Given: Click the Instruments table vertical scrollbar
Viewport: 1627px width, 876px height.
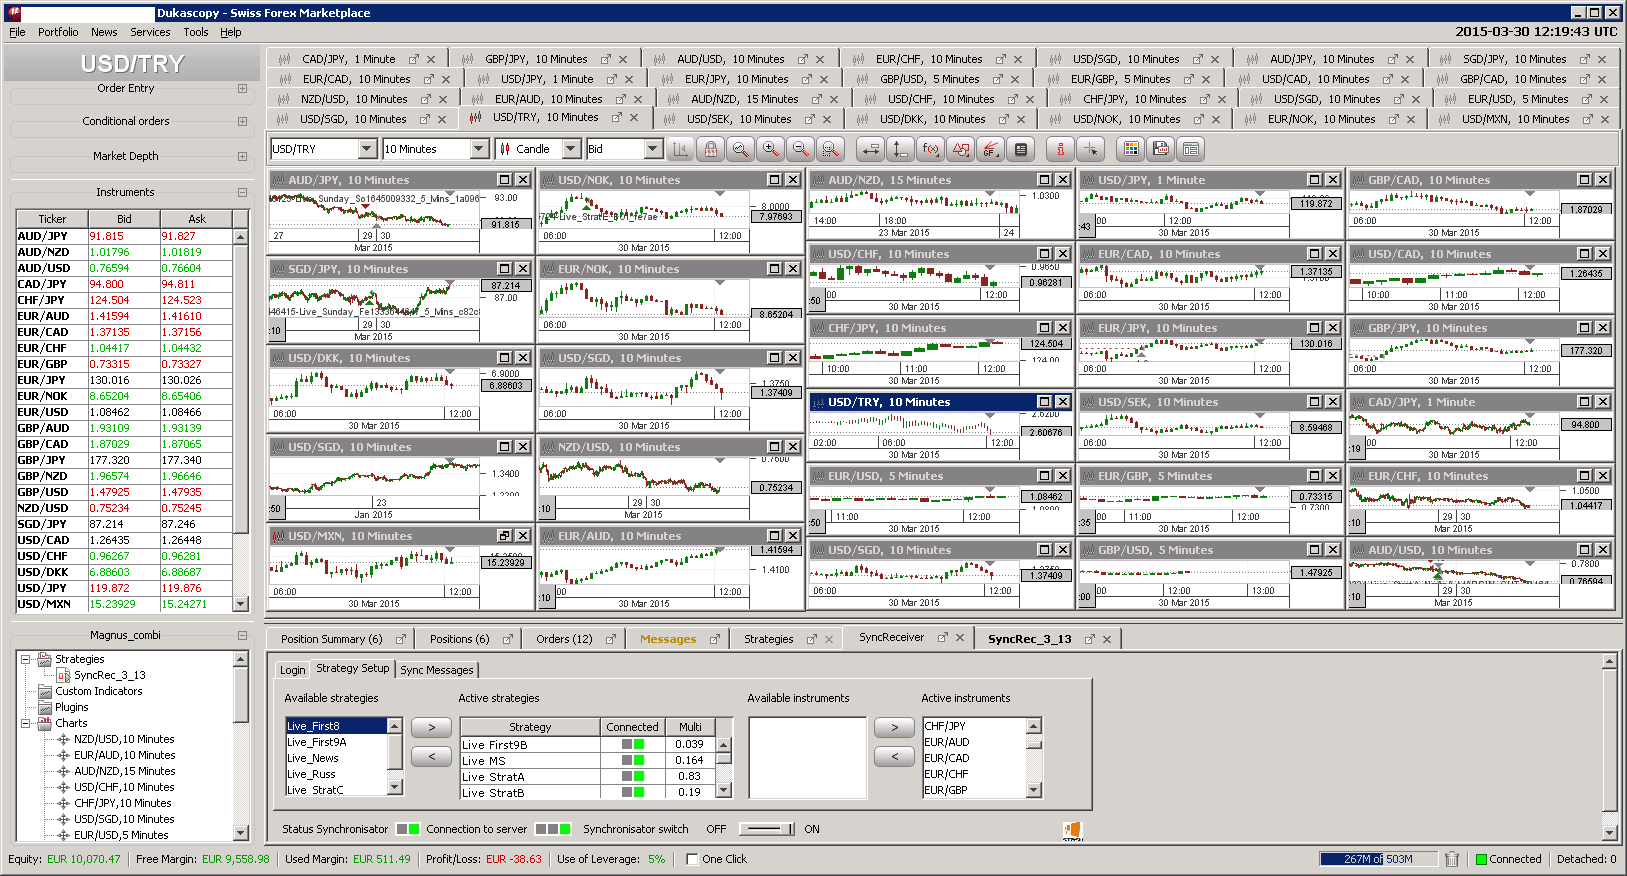Looking at the screenshot, I should click(240, 420).
